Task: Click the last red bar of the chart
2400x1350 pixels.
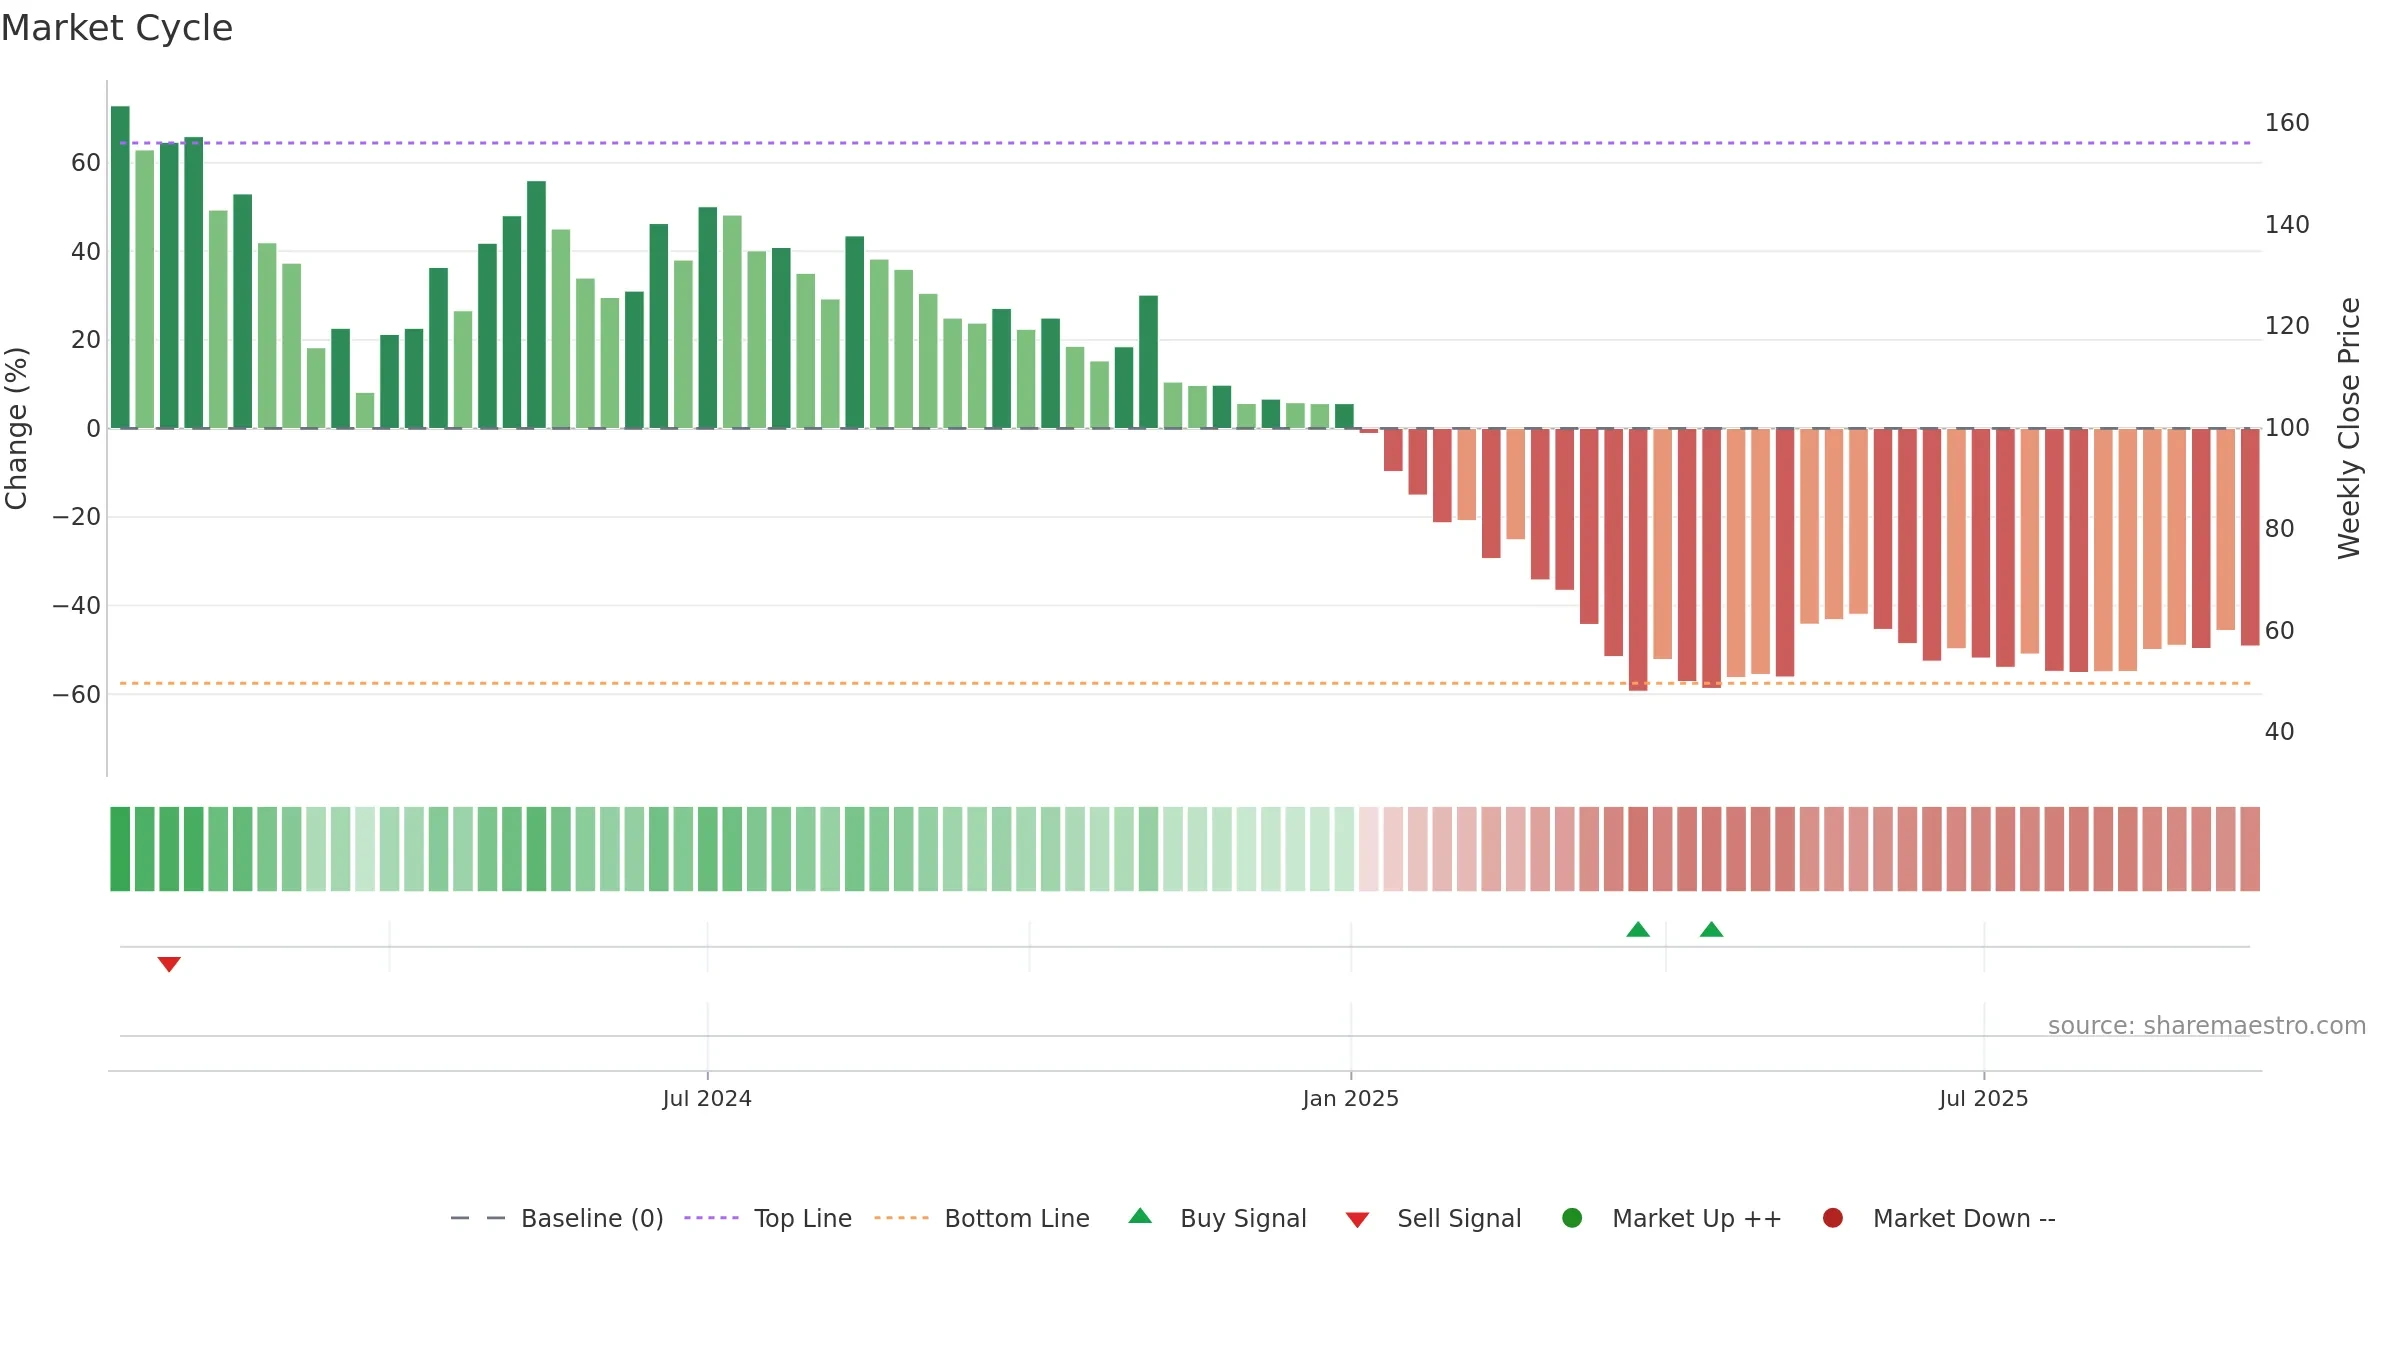Action: [2250, 537]
